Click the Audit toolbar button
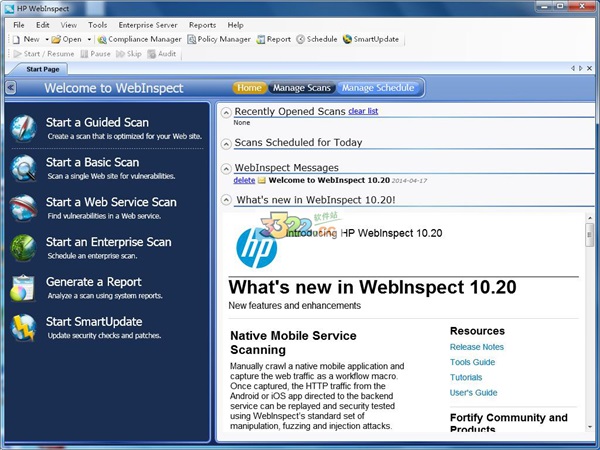The image size is (600, 450). click(162, 54)
